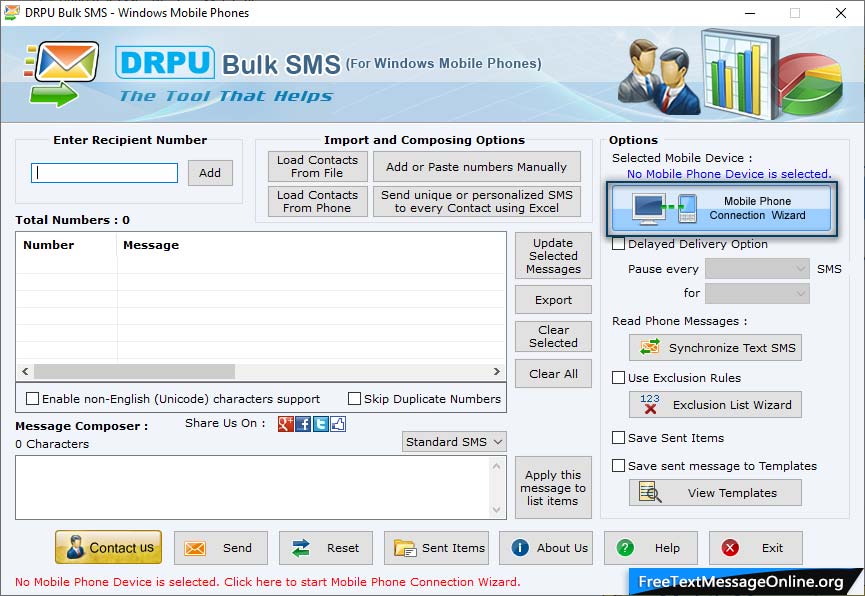Click the message composer scroll up arrow
This screenshot has height=596, width=865.
496,466
